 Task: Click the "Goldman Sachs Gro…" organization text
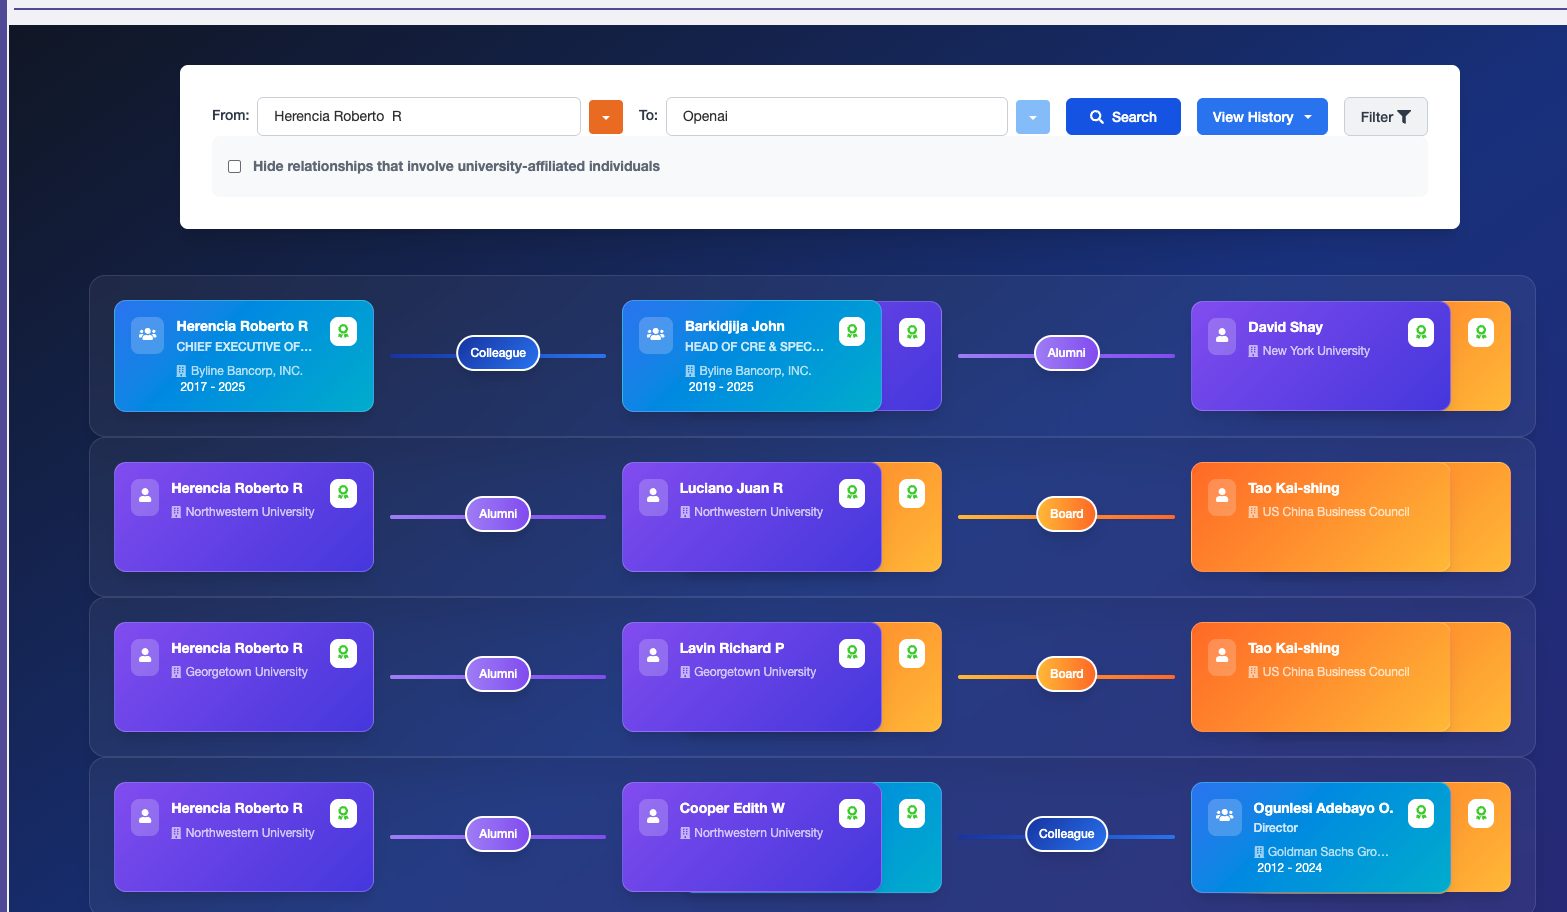coord(1328,852)
